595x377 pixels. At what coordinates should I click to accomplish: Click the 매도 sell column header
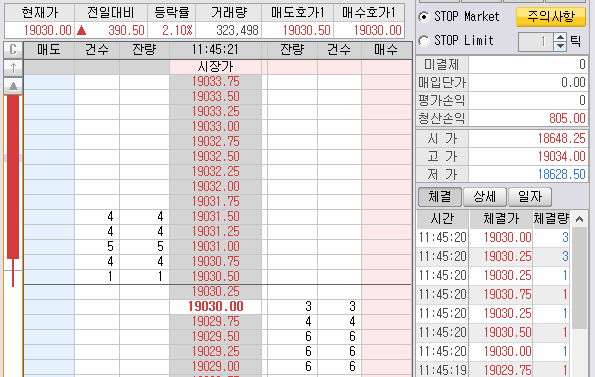49,50
